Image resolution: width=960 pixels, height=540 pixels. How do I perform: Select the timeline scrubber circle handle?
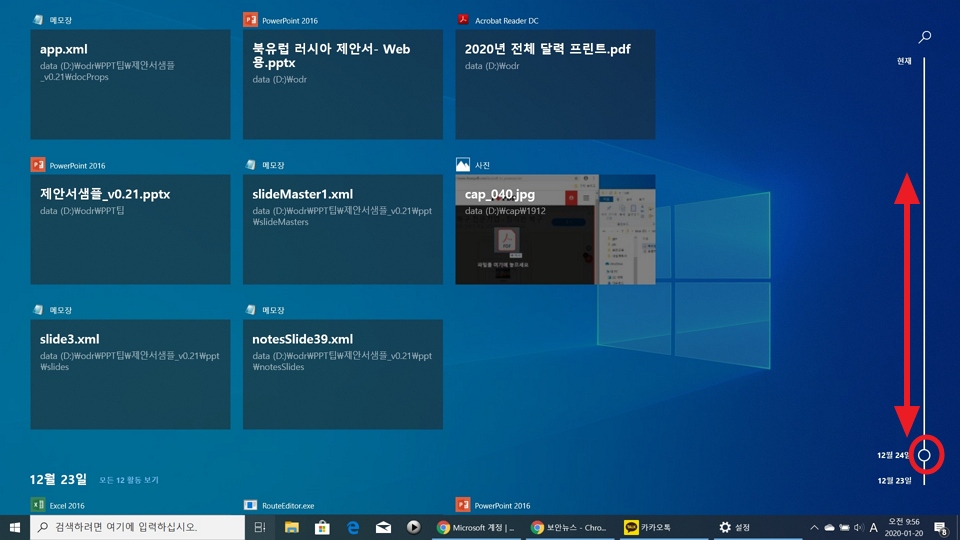click(x=924, y=455)
